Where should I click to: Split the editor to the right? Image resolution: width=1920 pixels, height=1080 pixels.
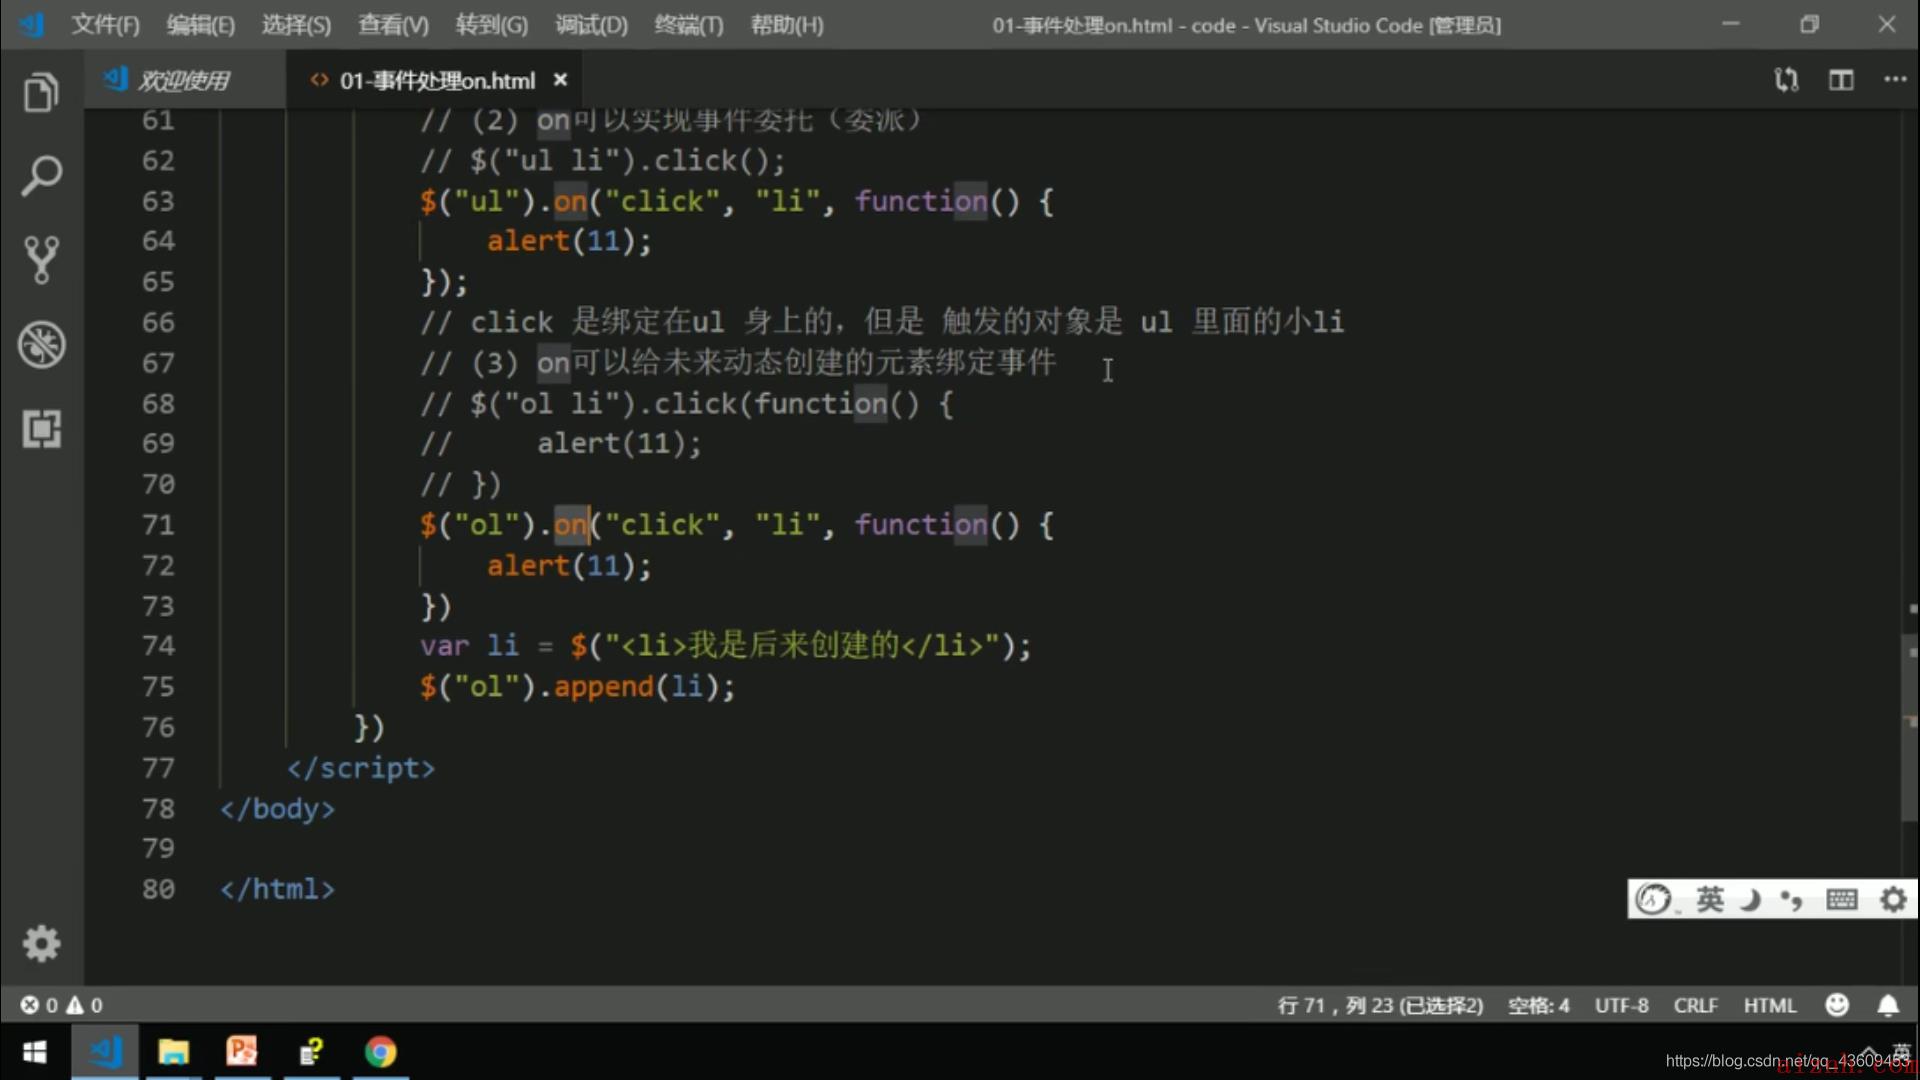point(1841,80)
